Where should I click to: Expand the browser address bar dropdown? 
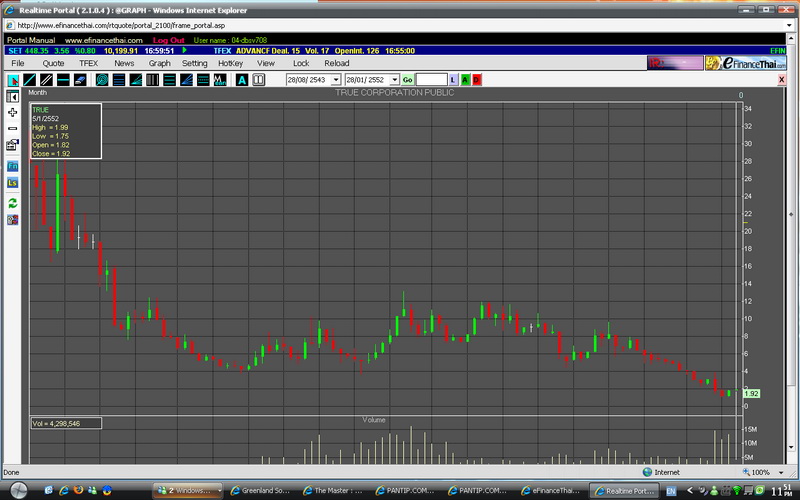pos(789,25)
